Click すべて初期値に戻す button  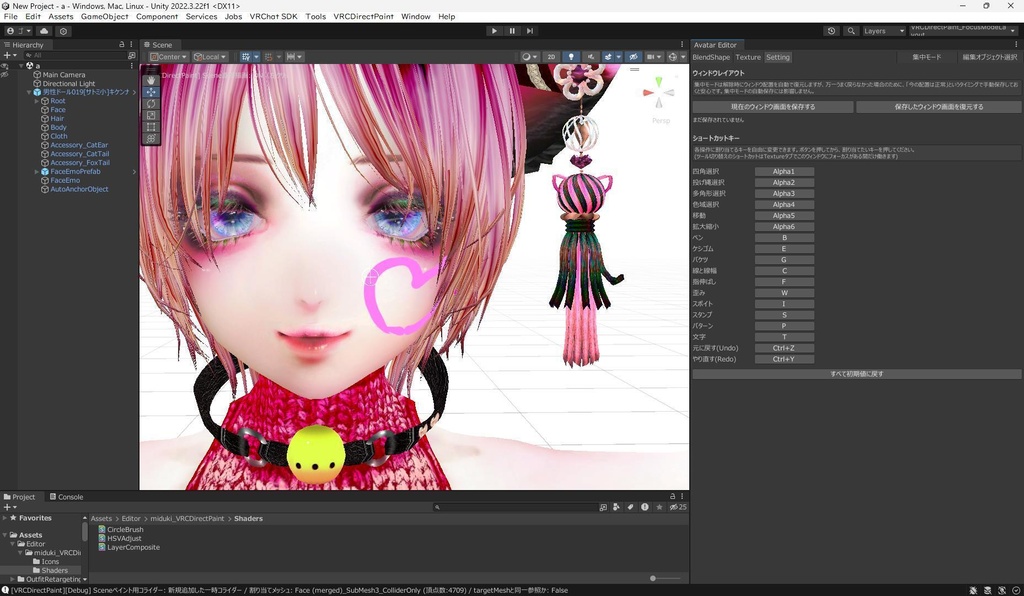coord(857,374)
